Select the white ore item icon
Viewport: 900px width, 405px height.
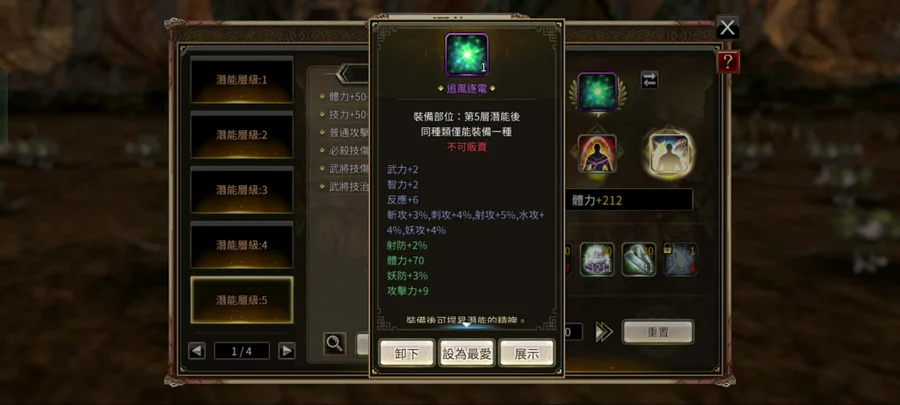coord(597,259)
